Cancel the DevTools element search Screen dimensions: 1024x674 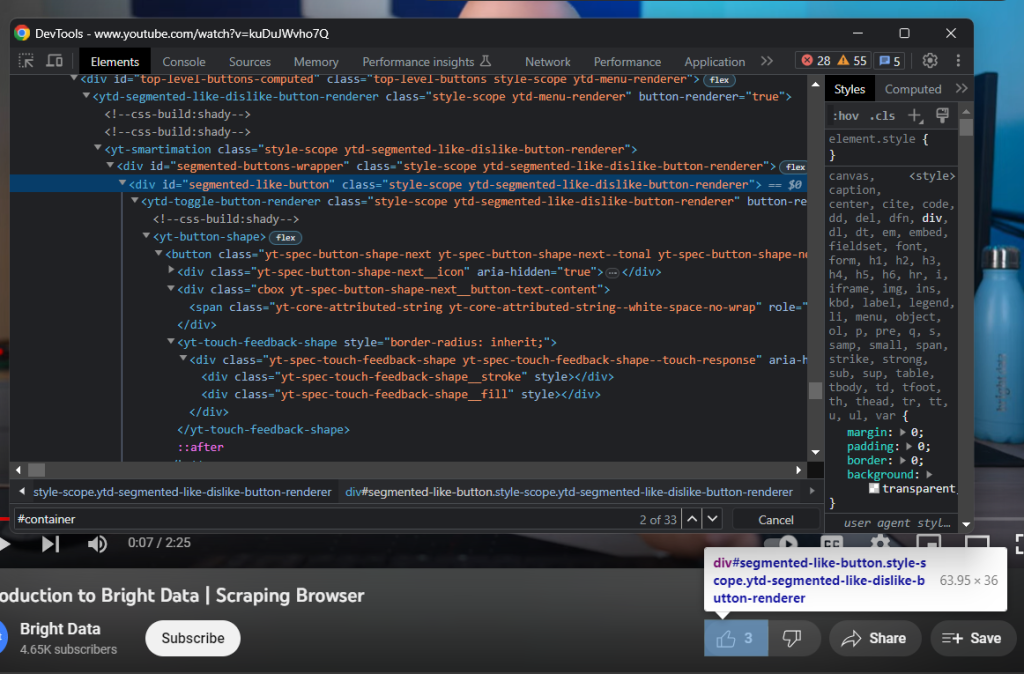(x=776, y=519)
